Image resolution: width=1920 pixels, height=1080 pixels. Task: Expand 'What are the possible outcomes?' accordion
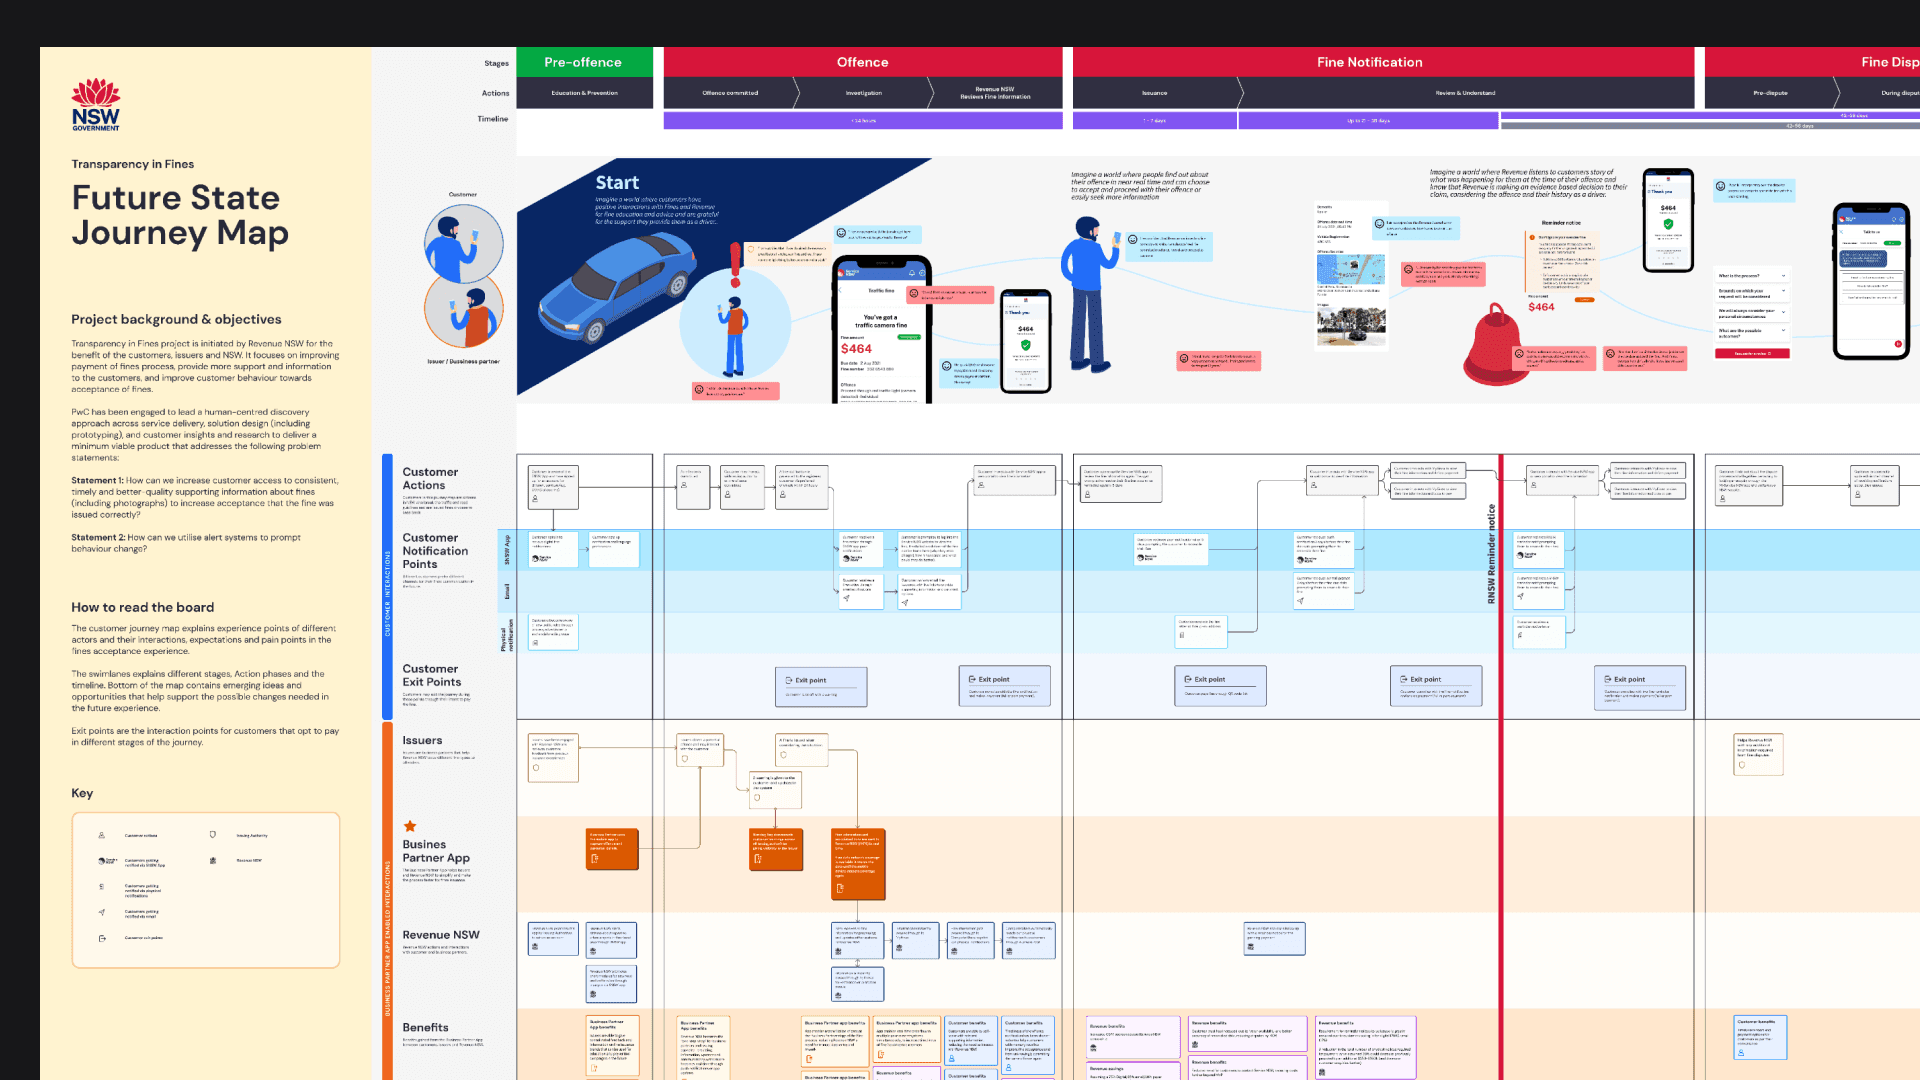[x=1783, y=331]
